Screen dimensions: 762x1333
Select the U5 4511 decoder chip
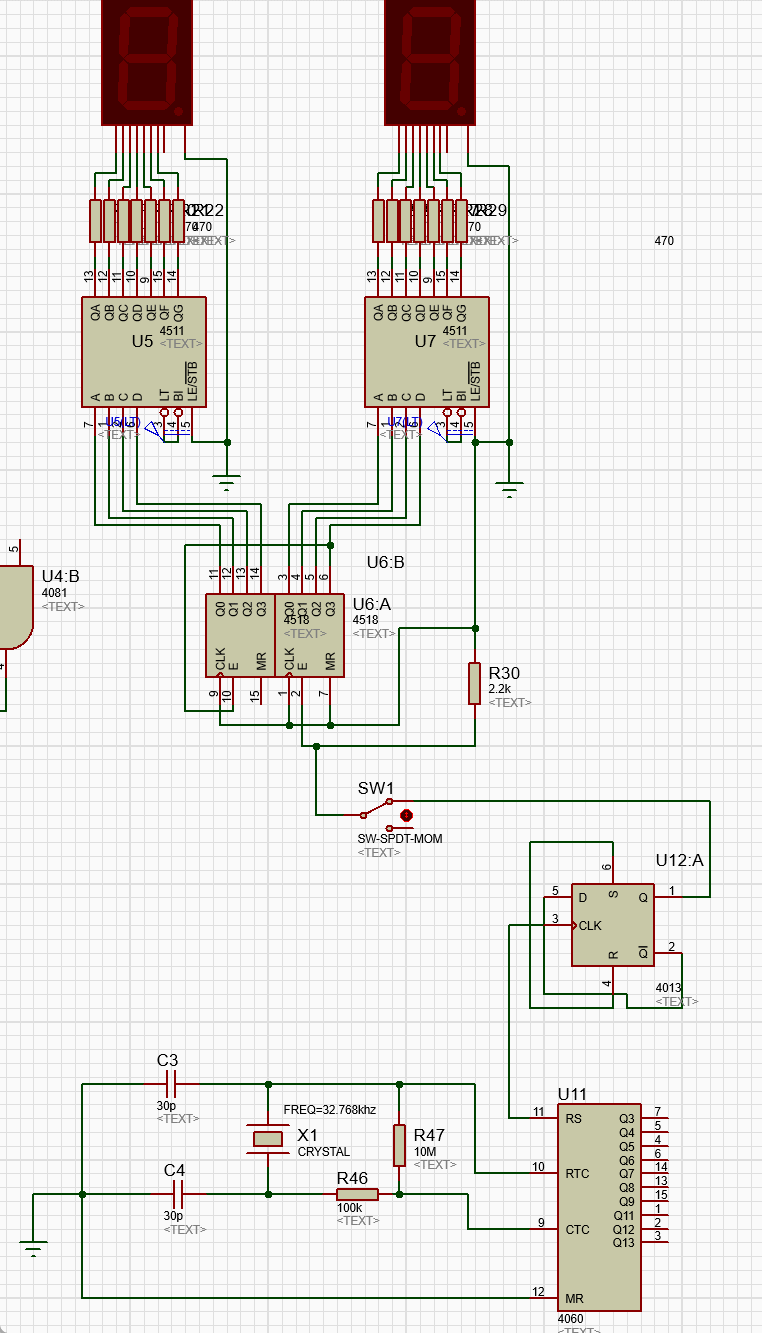coord(143,351)
